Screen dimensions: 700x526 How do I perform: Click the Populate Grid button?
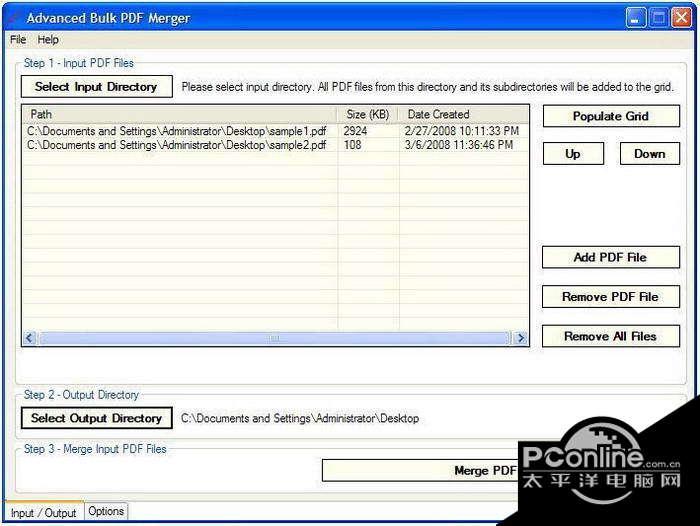click(x=611, y=116)
